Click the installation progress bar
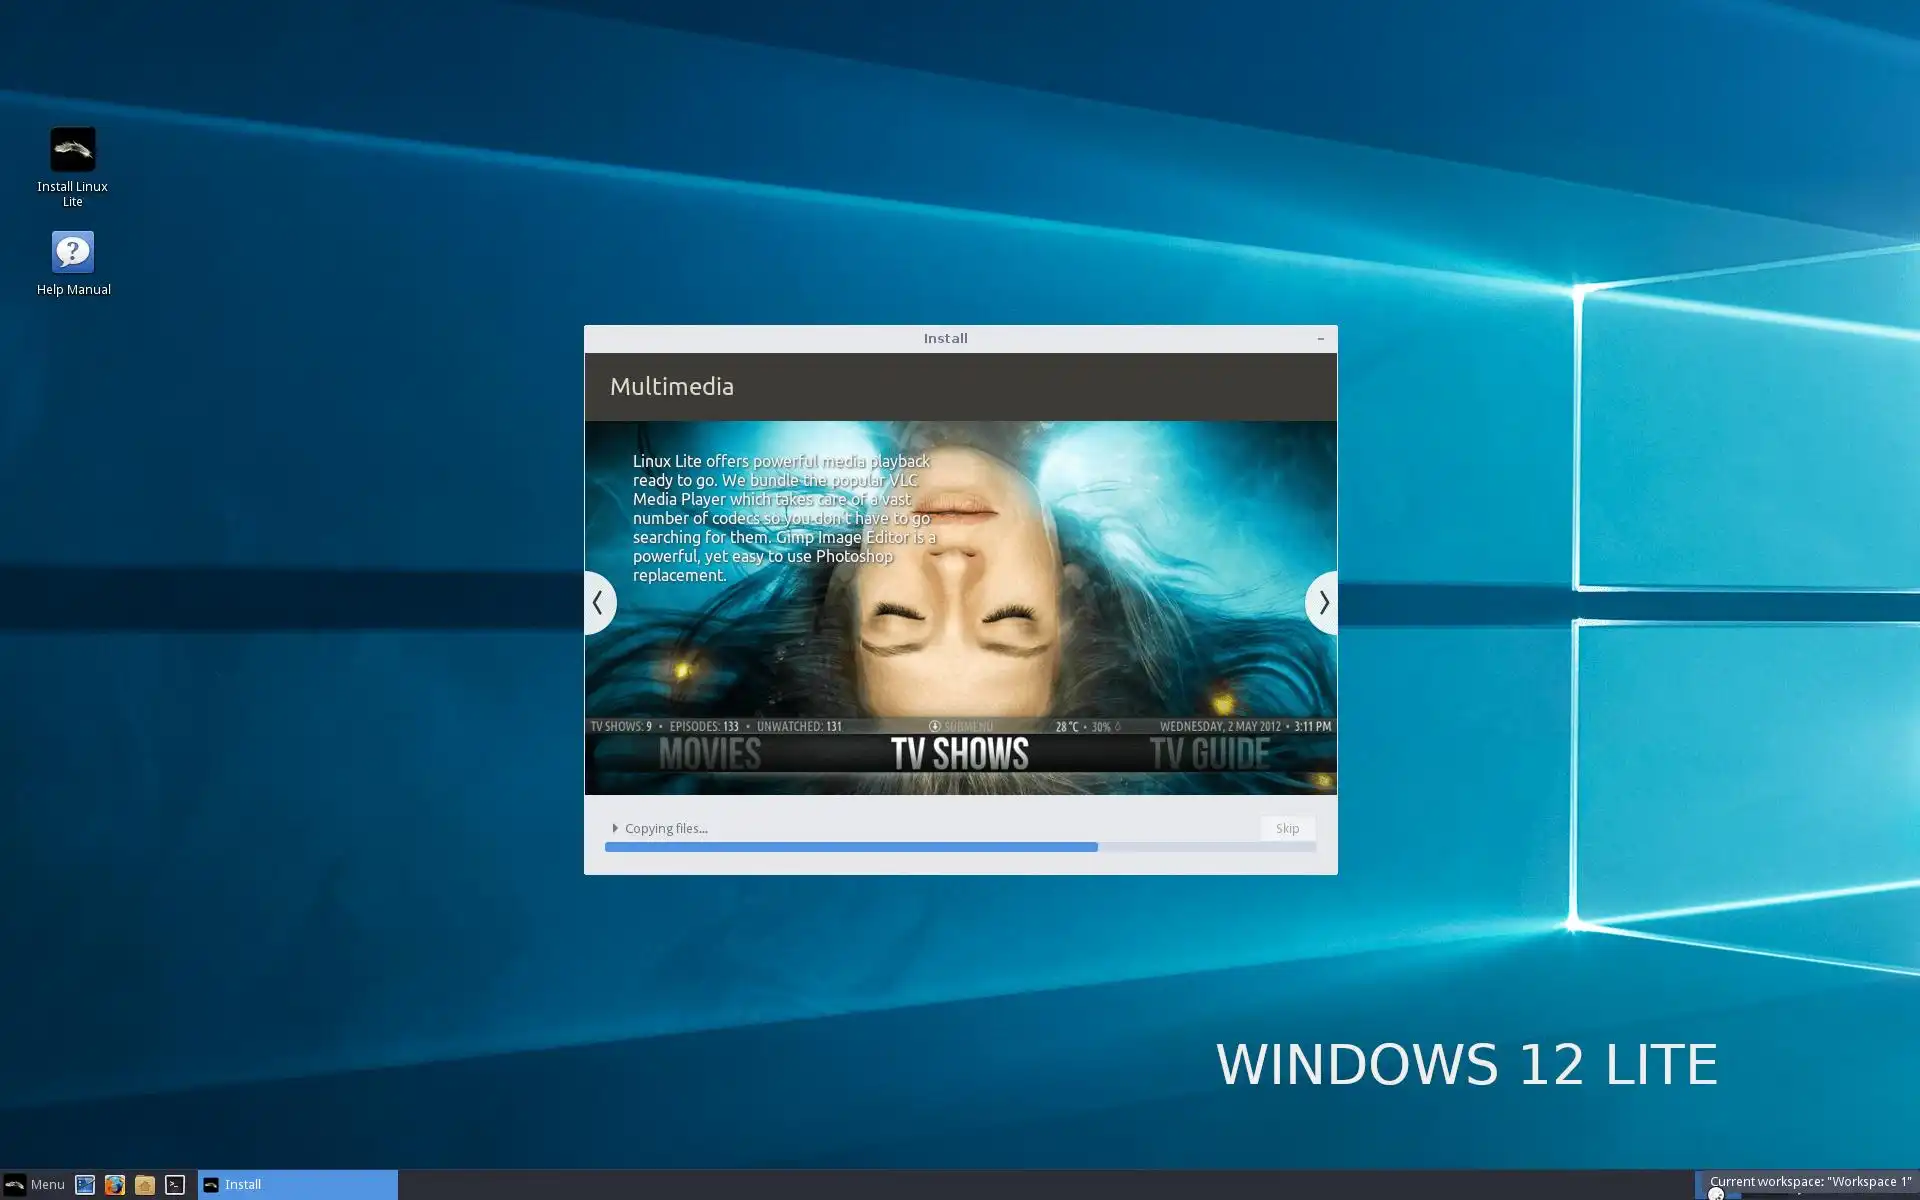This screenshot has width=1920, height=1200. tap(960, 847)
